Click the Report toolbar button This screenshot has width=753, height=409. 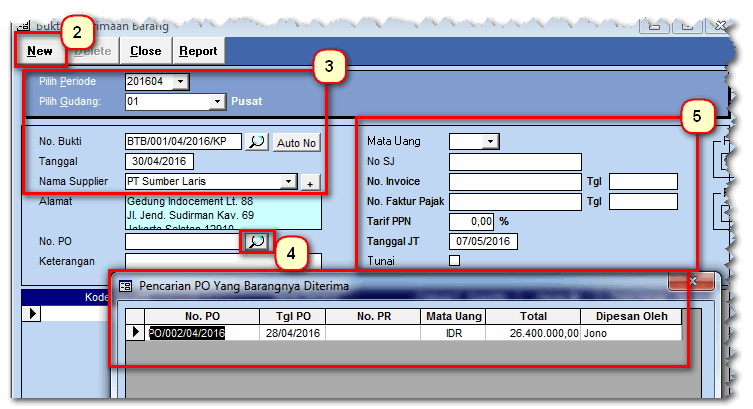pos(197,51)
